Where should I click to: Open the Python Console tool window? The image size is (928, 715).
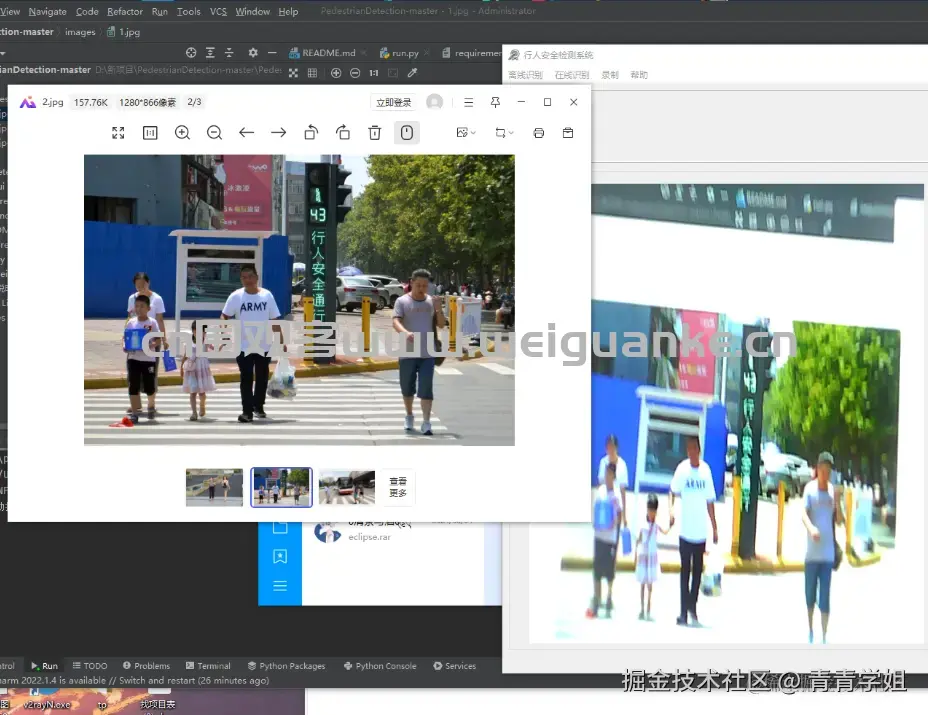point(380,666)
